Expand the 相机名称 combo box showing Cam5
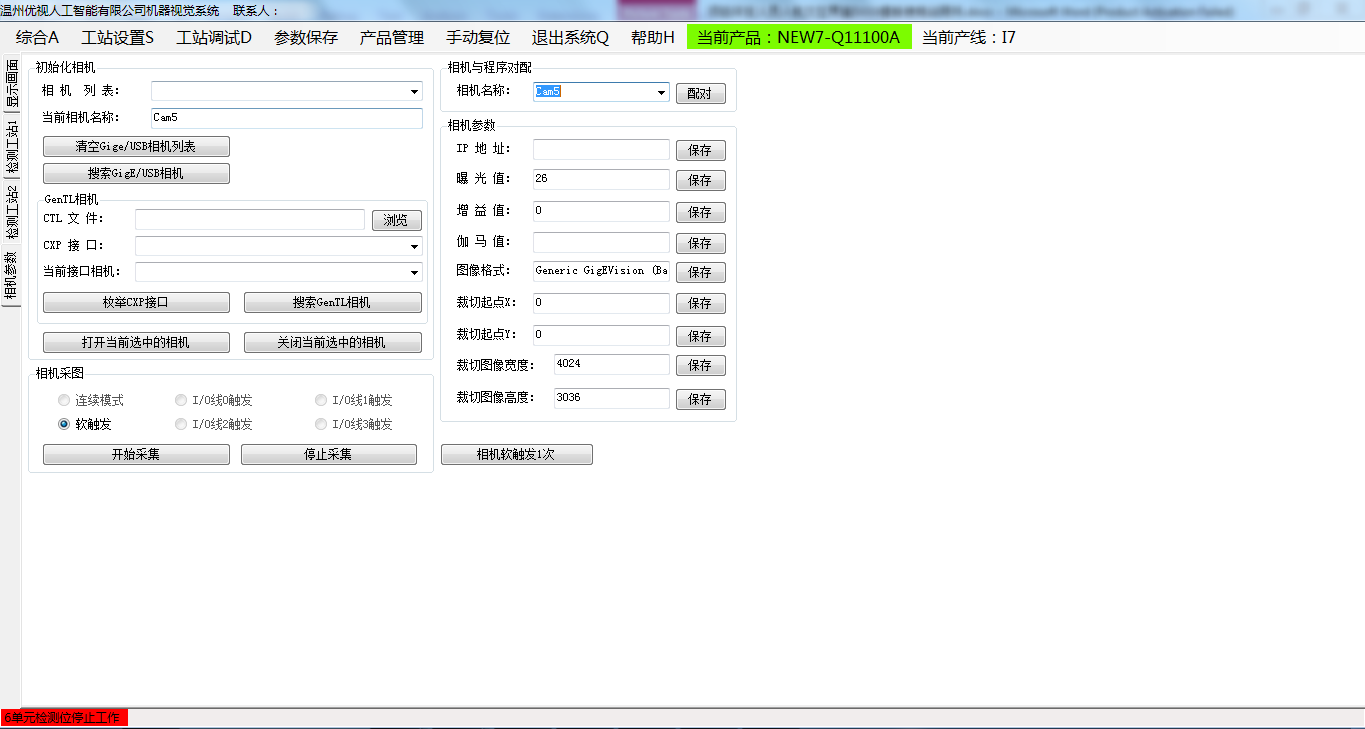 (x=661, y=93)
